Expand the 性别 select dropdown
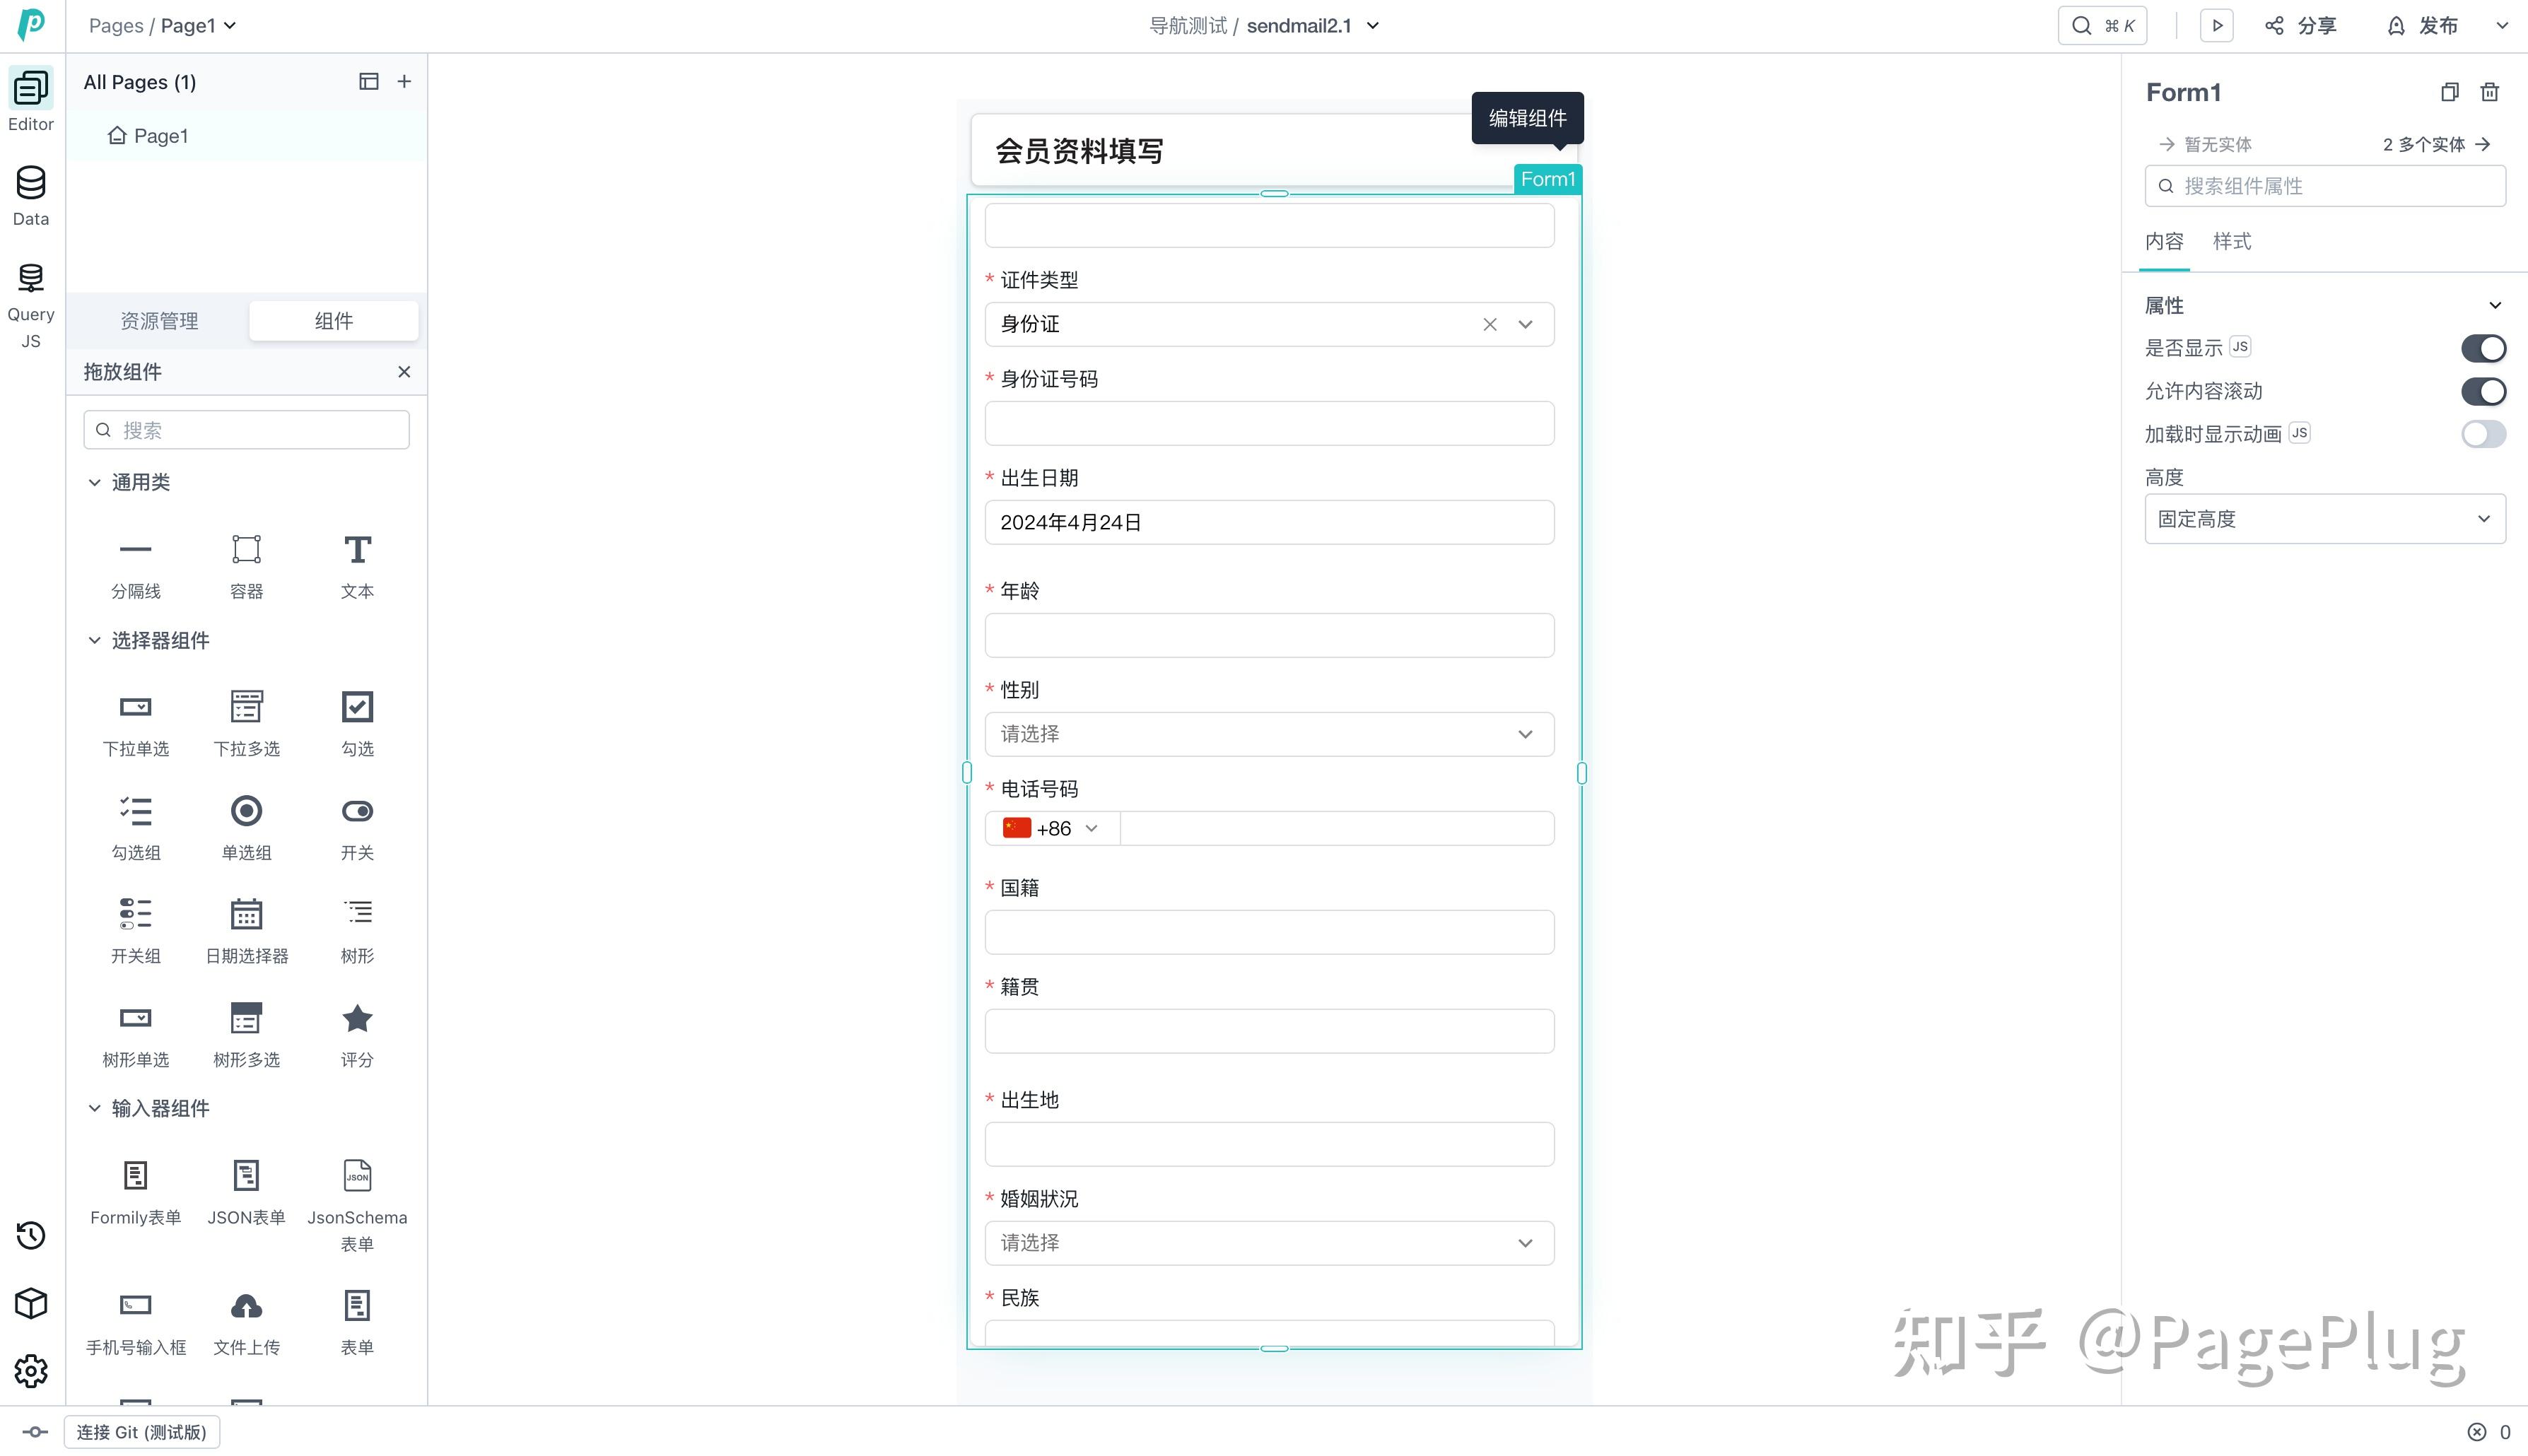This screenshot has width=2528, height=1456. (x=1268, y=734)
